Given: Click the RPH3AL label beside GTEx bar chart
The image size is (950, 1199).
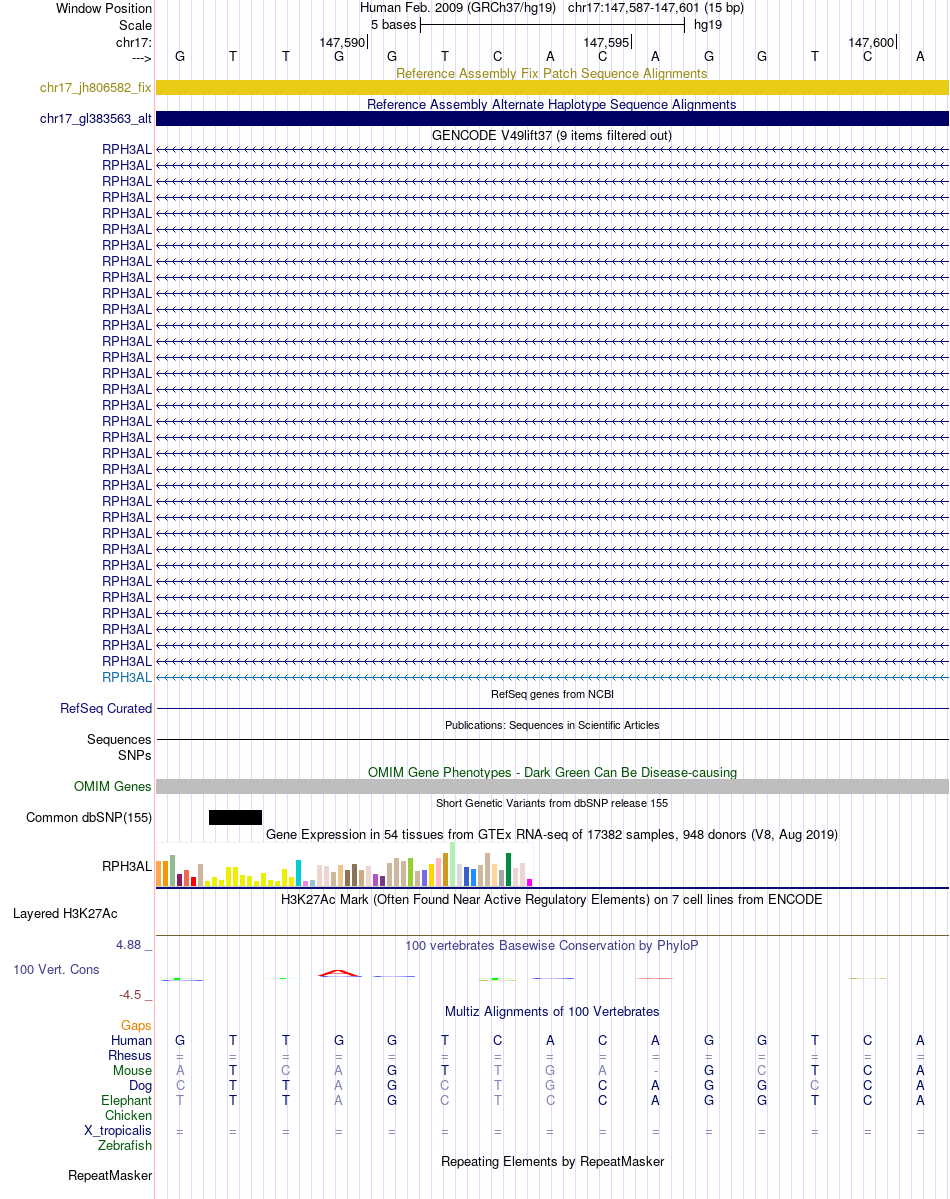Looking at the screenshot, I should 127,866.
